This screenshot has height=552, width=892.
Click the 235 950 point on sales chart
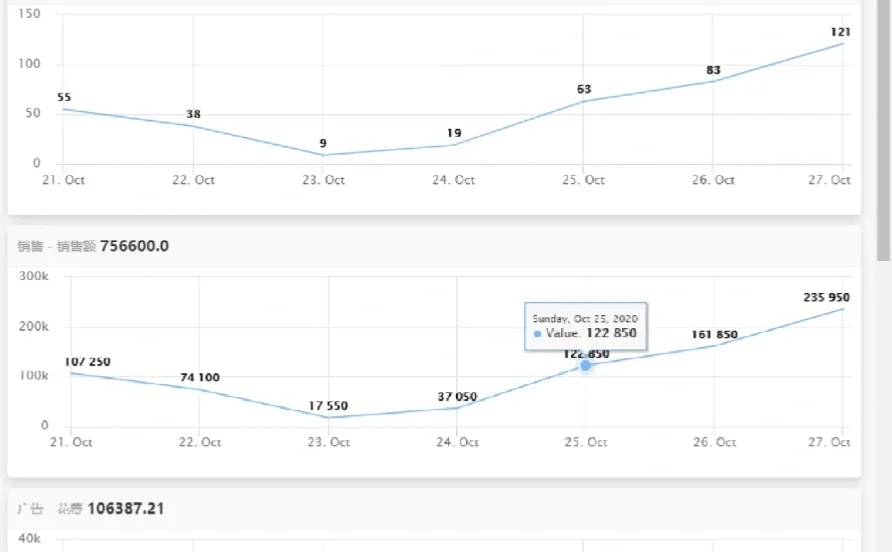[843, 309]
